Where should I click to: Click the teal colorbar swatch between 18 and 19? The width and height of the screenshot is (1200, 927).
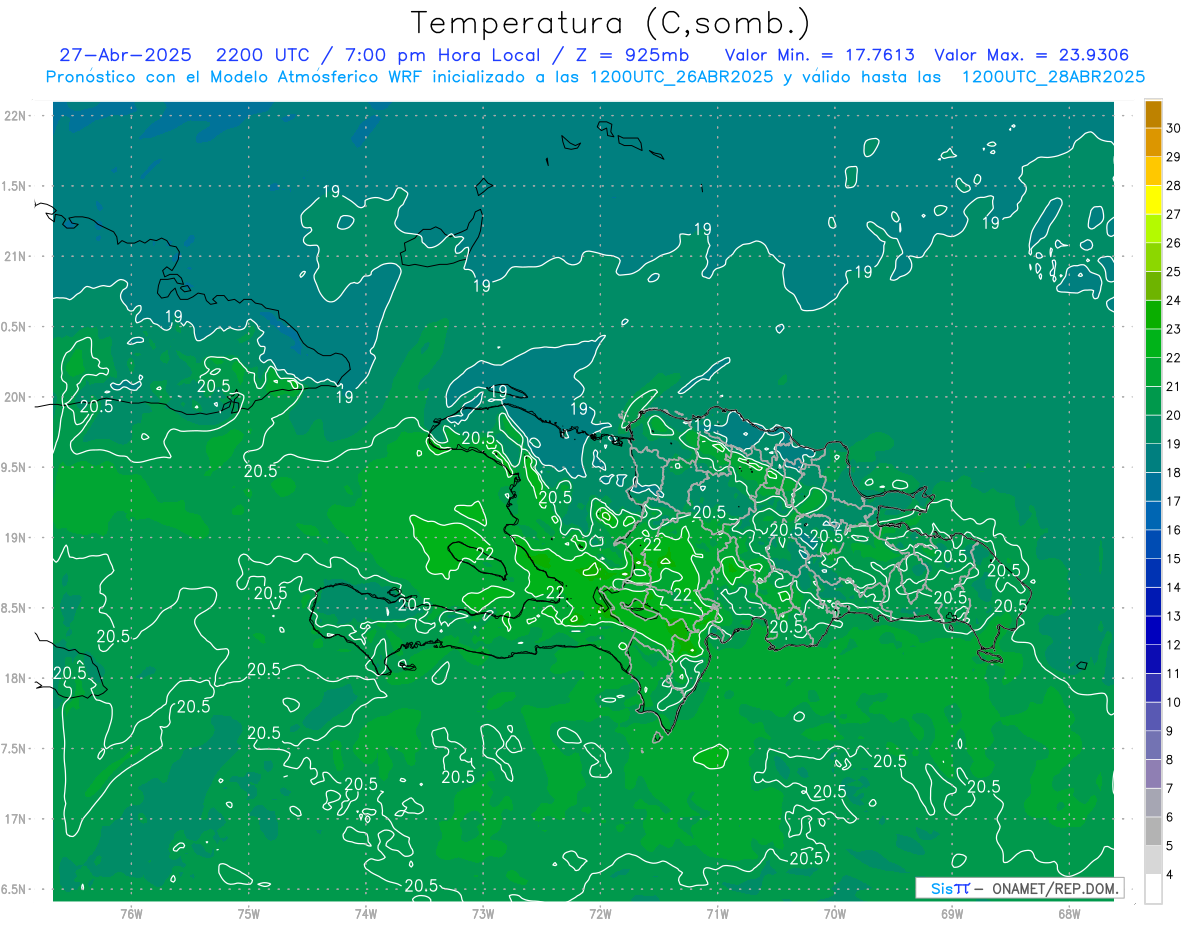pyautogui.click(x=1153, y=458)
